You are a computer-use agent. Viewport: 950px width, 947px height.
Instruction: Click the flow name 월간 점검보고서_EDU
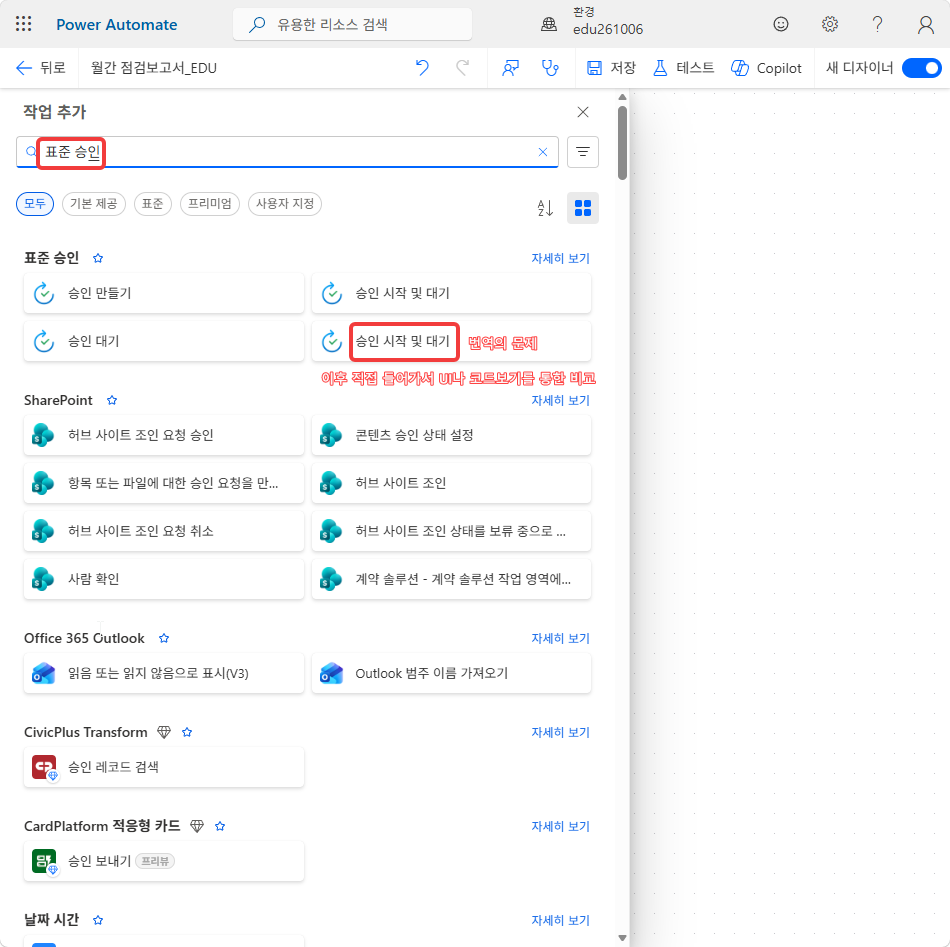click(154, 68)
